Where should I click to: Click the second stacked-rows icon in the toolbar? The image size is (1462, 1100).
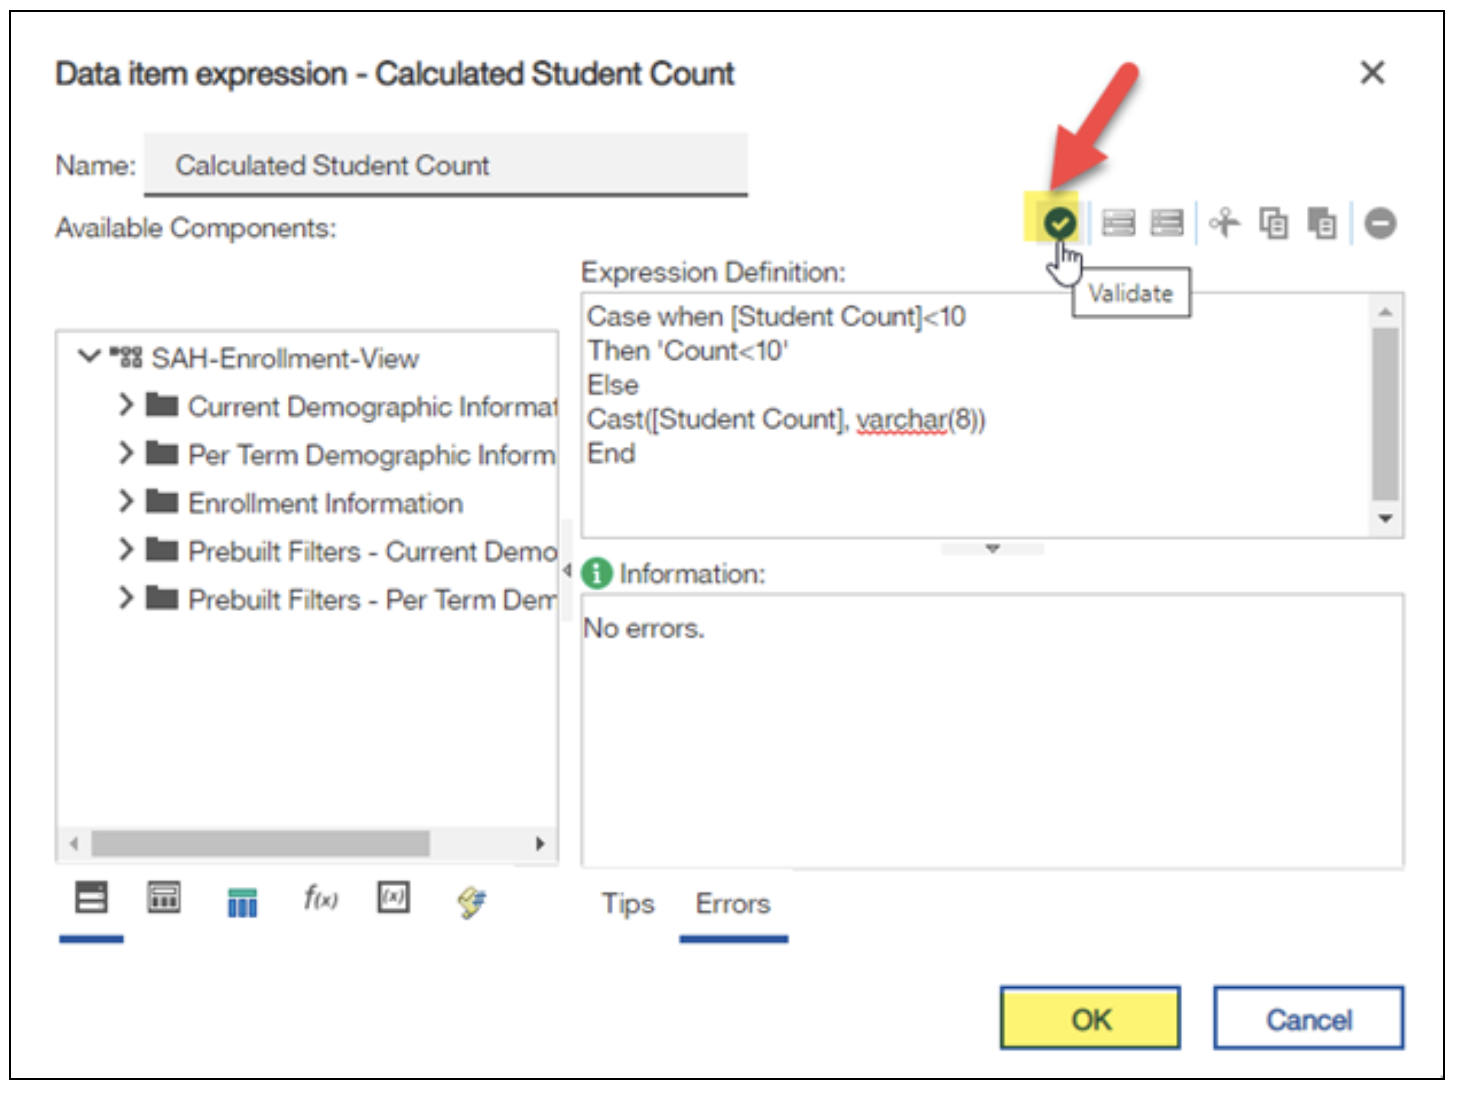point(1166,222)
